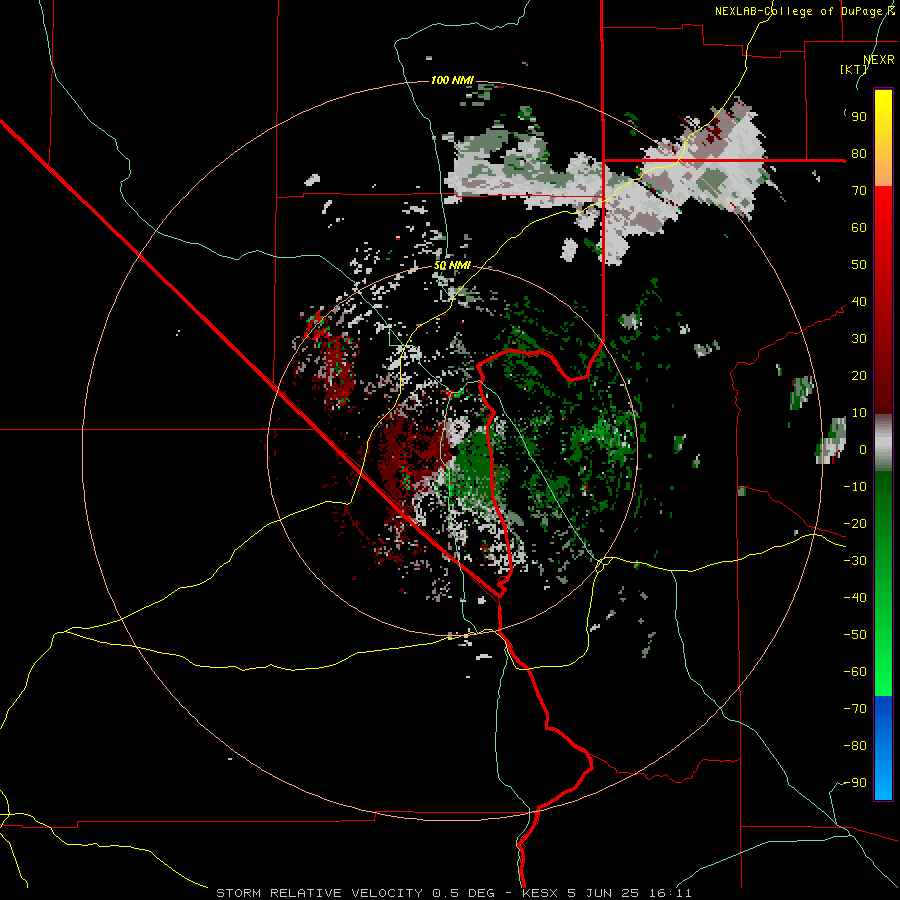The width and height of the screenshot is (900, 900).
Task: Select the "20" value on the velocity scale
Action: pos(859,376)
